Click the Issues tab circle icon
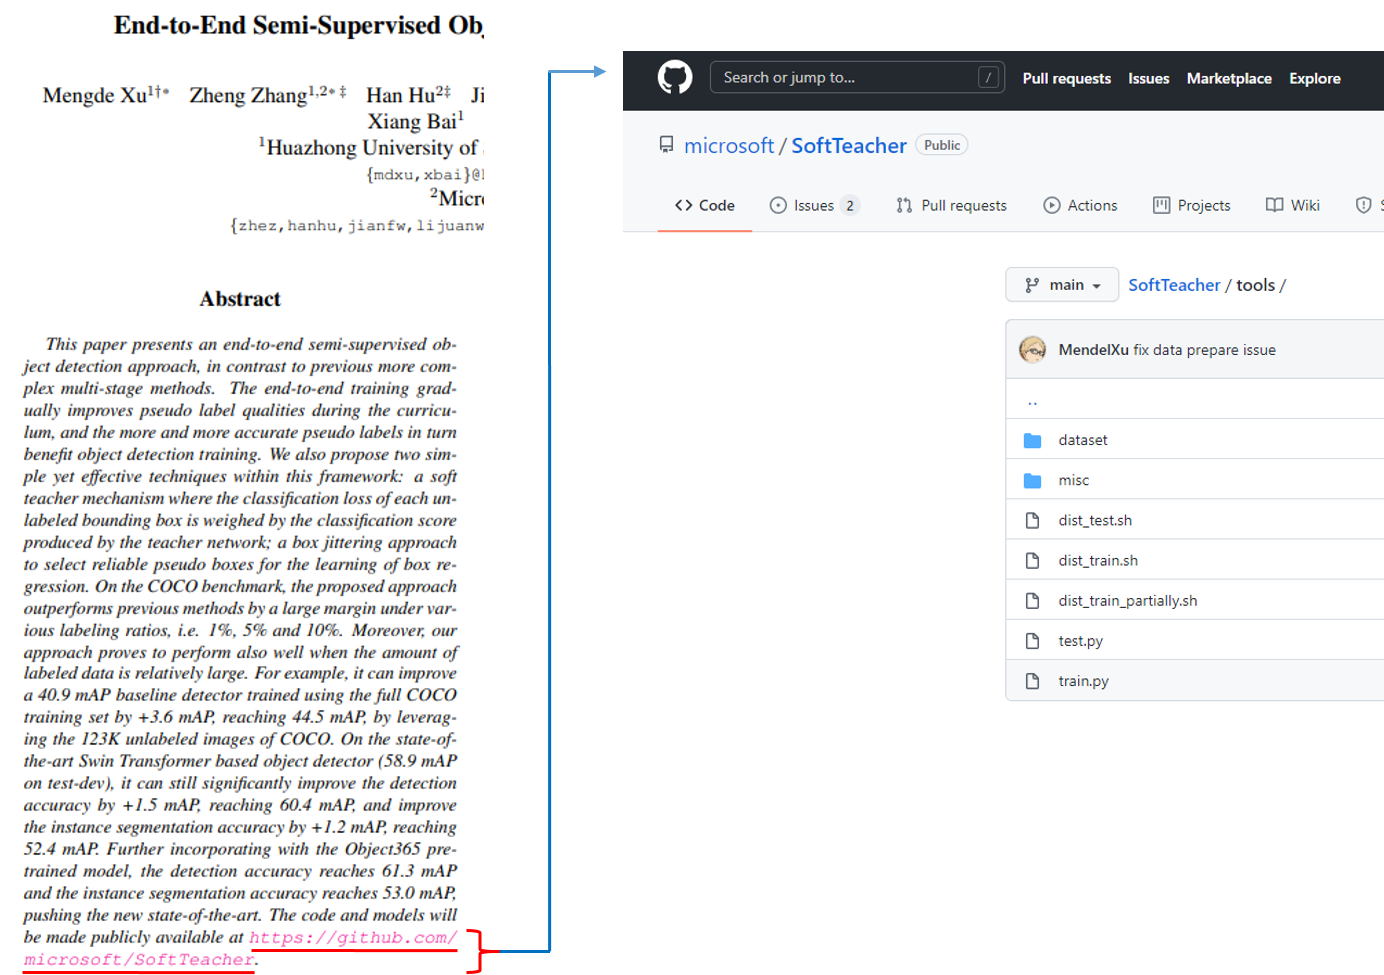Image resolution: width=1384 pixels, height=975 pixels. click(778, 205)
